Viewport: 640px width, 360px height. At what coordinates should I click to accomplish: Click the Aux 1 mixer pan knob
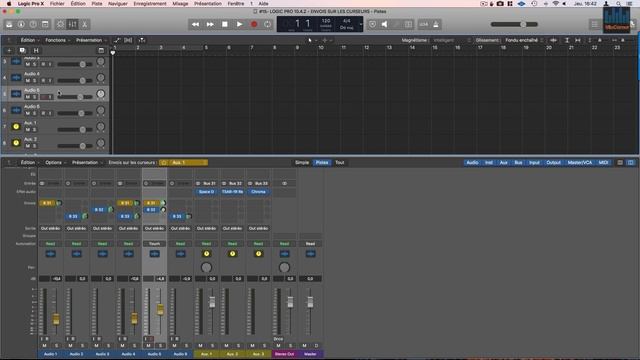[206, 267]
